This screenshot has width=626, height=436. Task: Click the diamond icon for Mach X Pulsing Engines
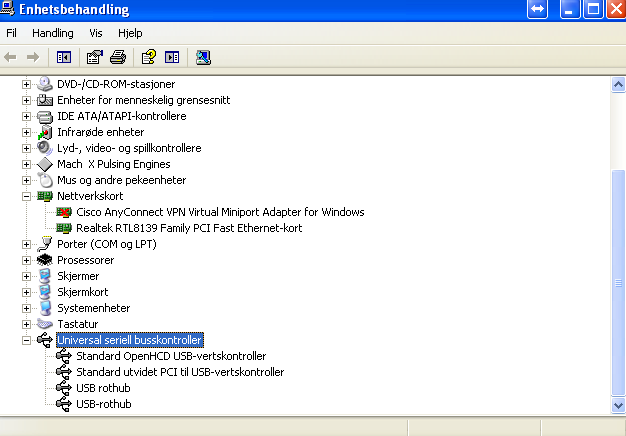45,164
